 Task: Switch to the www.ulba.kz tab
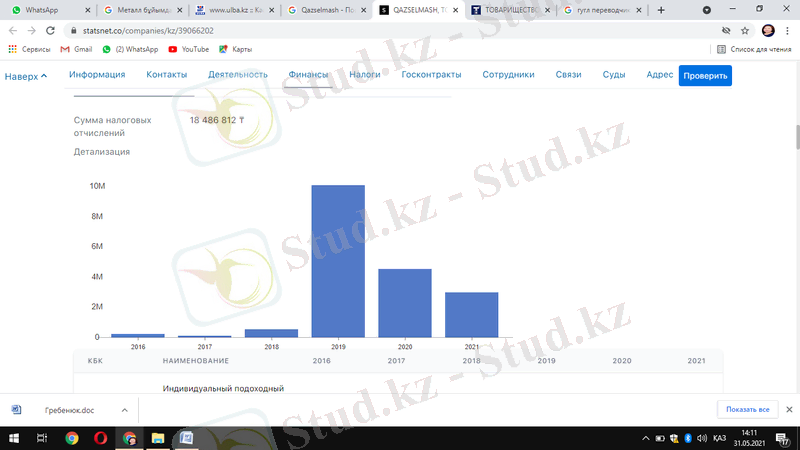point(235,10)
